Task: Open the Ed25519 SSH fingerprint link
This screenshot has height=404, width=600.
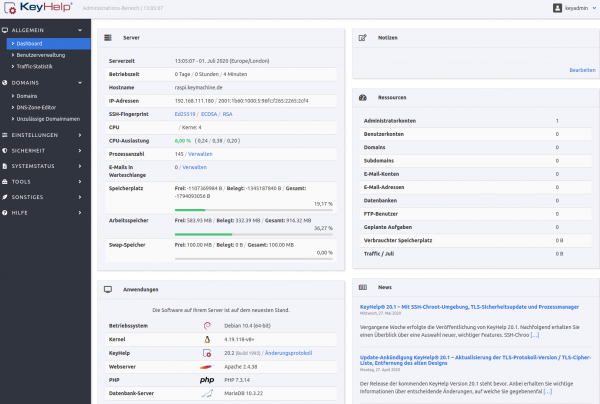Action: click(x=185, y=114)
